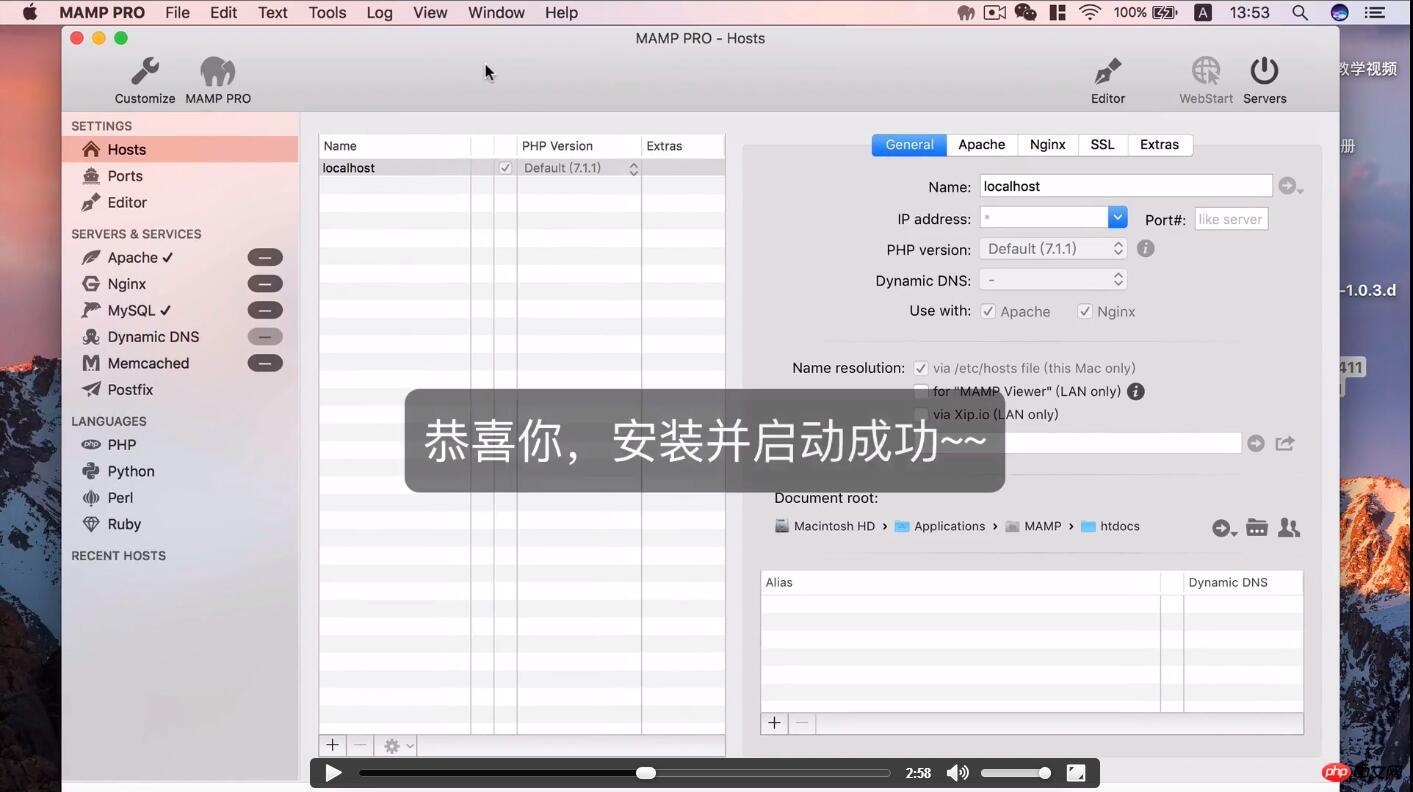The image size is (1413, 792).
Task: Switch to the Nginx tab
Action: (1048, 145)
